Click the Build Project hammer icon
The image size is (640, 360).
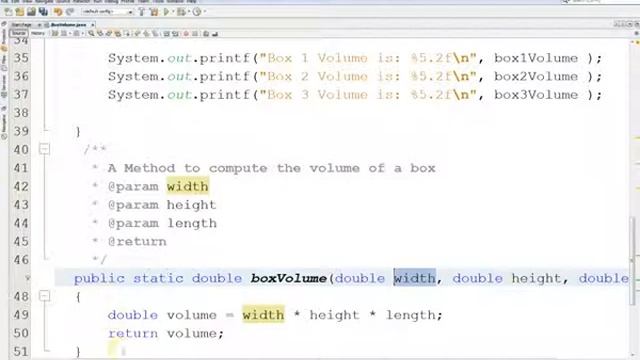tap(142, 12)
